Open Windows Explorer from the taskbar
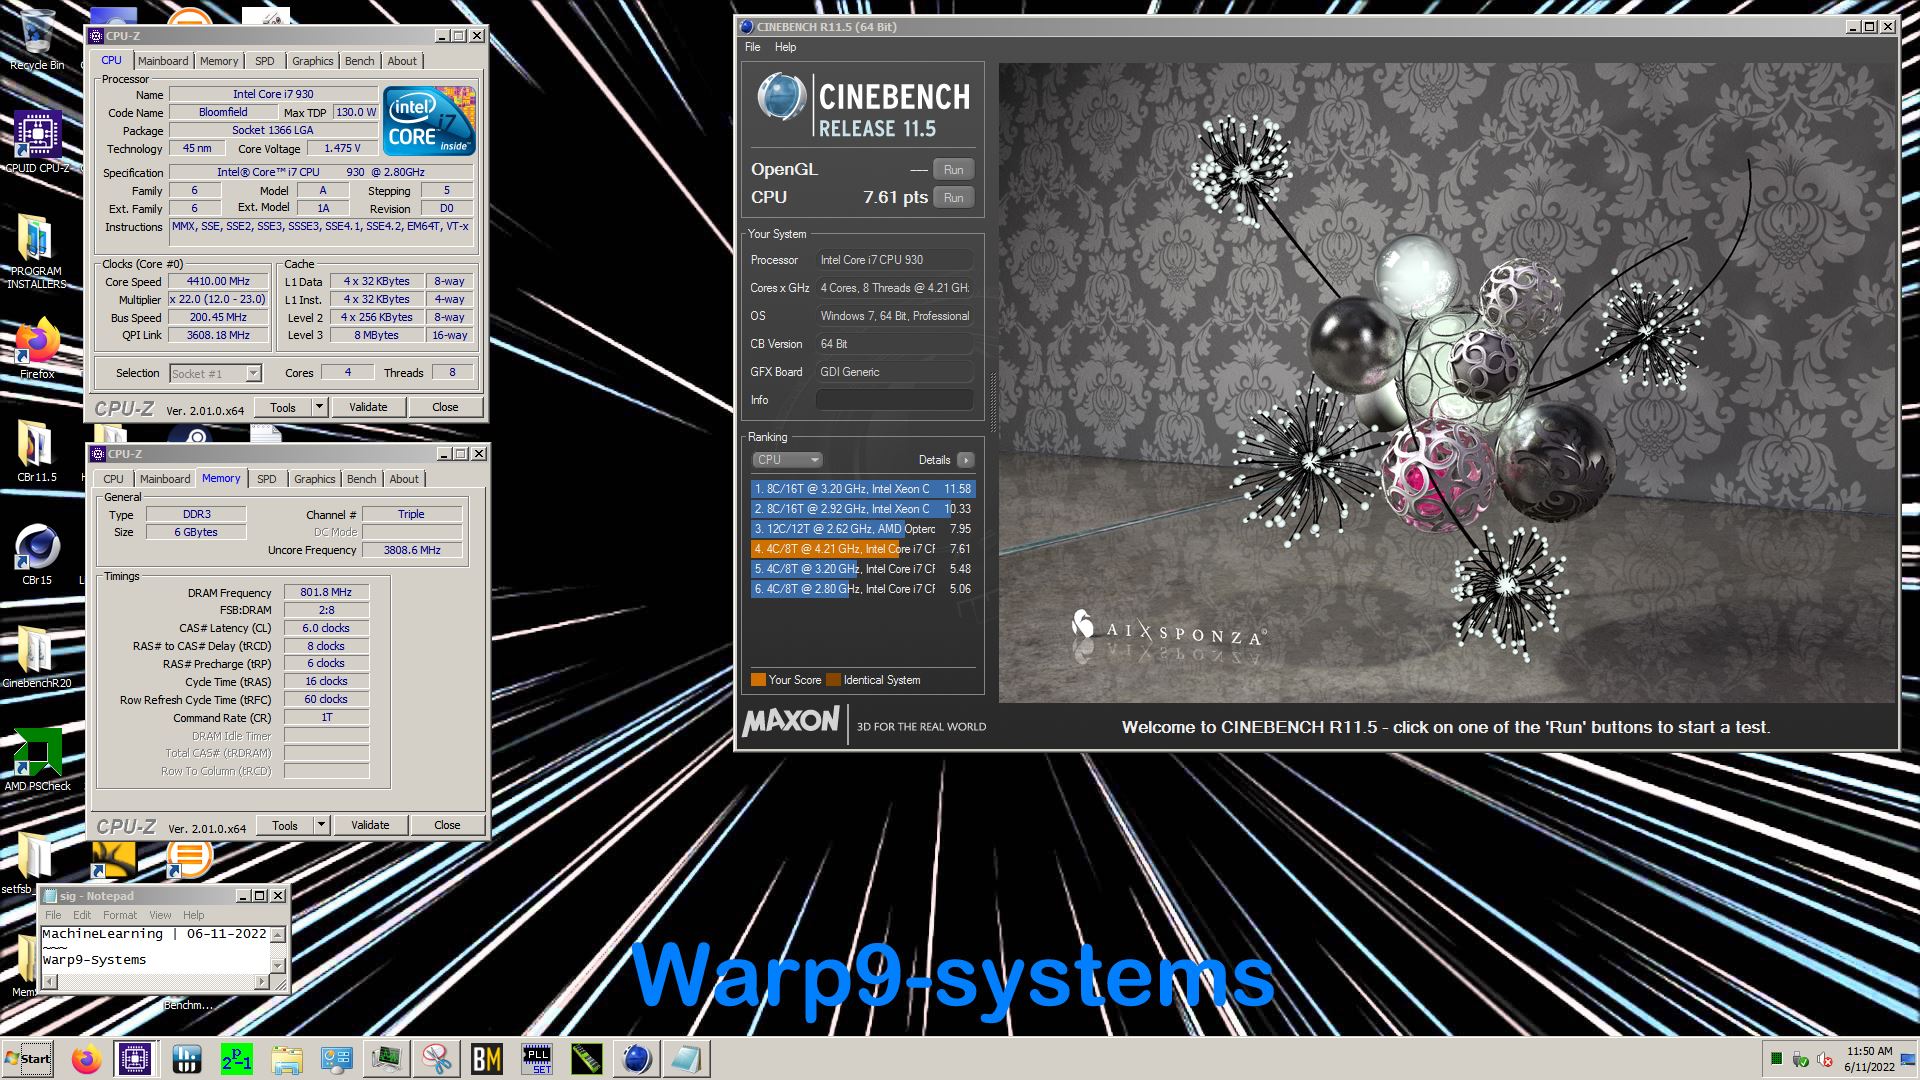Image resolution: width=1920 pixels, height=1080 pixels. [x=286, y=1059]
